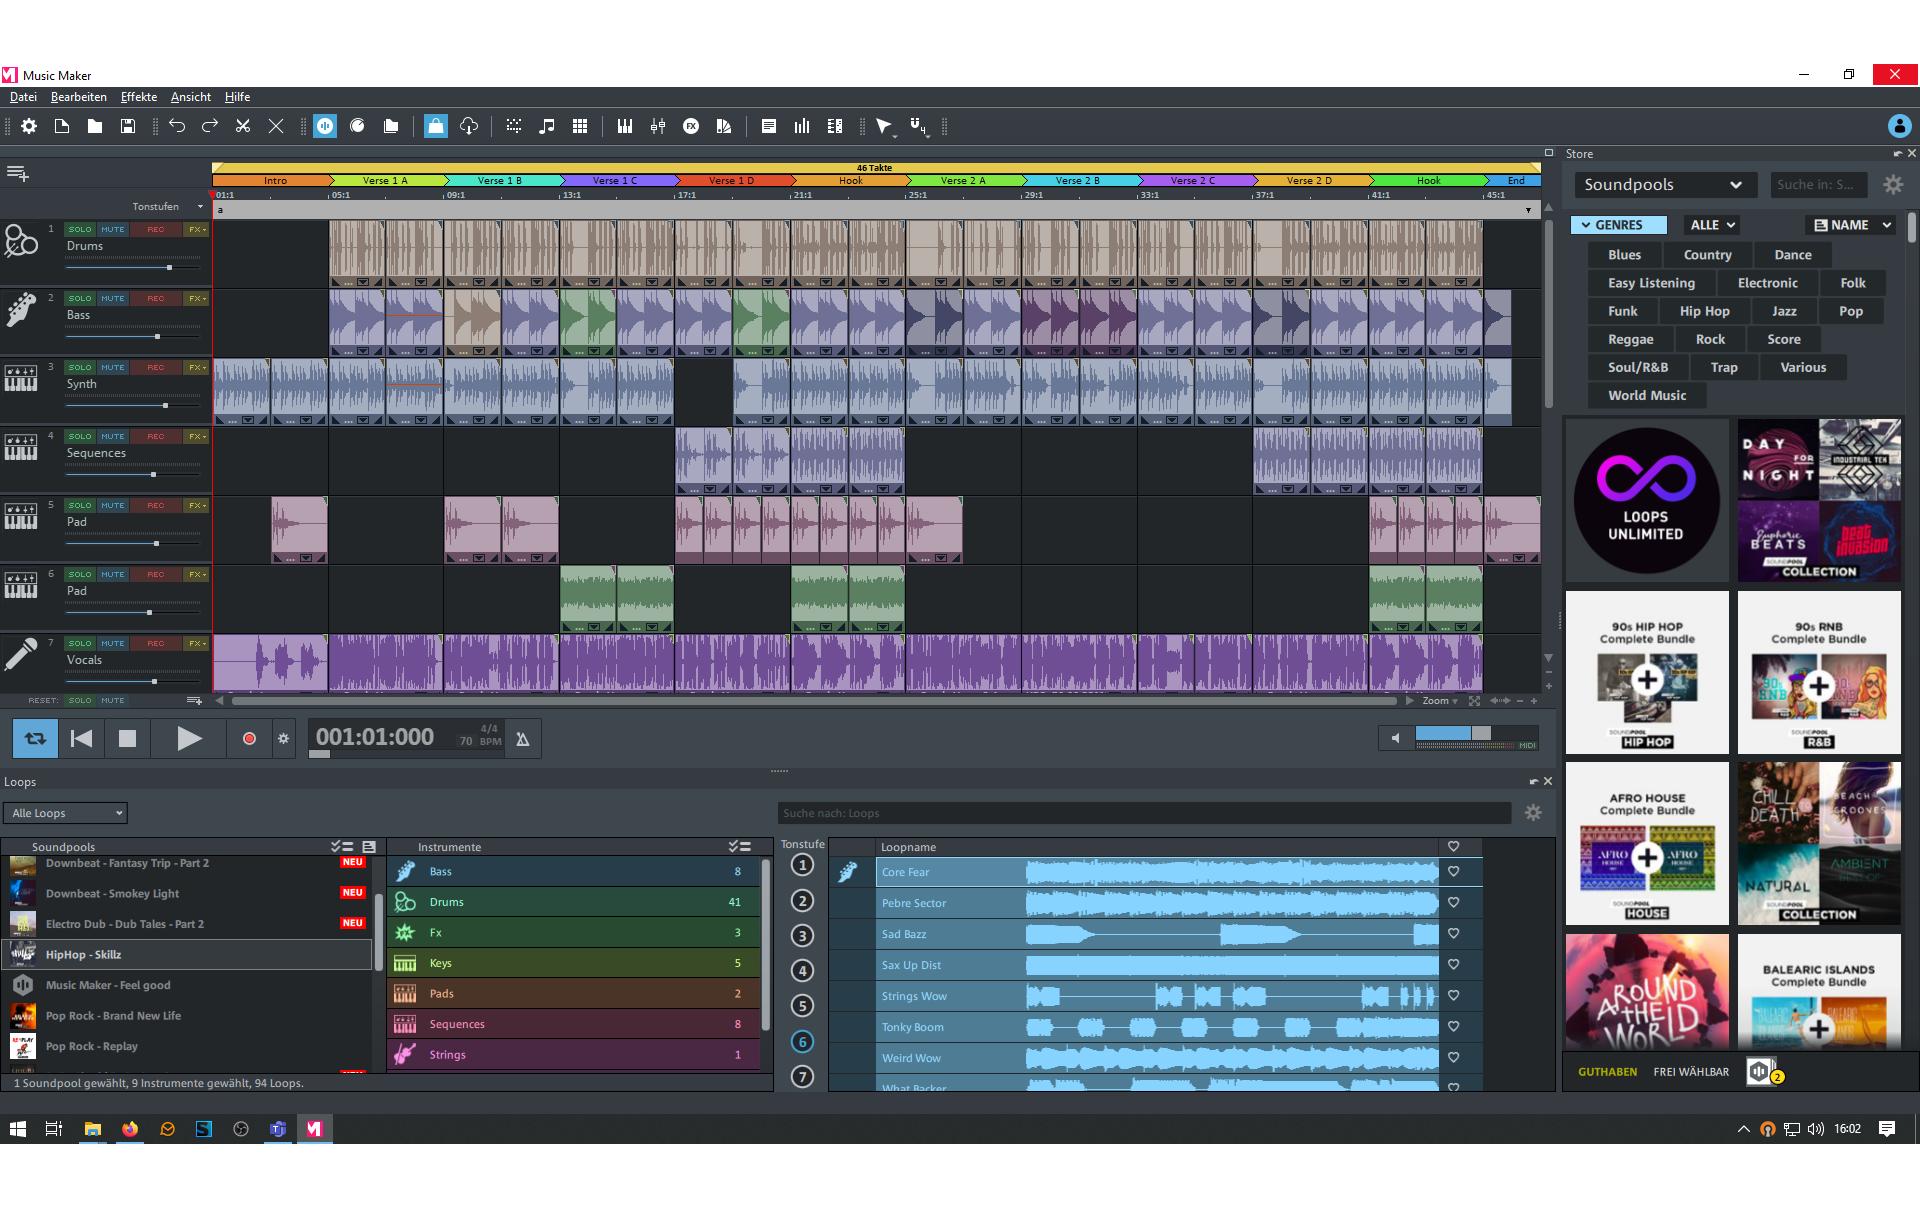This screenshot has height=1208, width=1920.
Task: Open the Zoom dropdown below arranger
Action: coord(1440,701)
